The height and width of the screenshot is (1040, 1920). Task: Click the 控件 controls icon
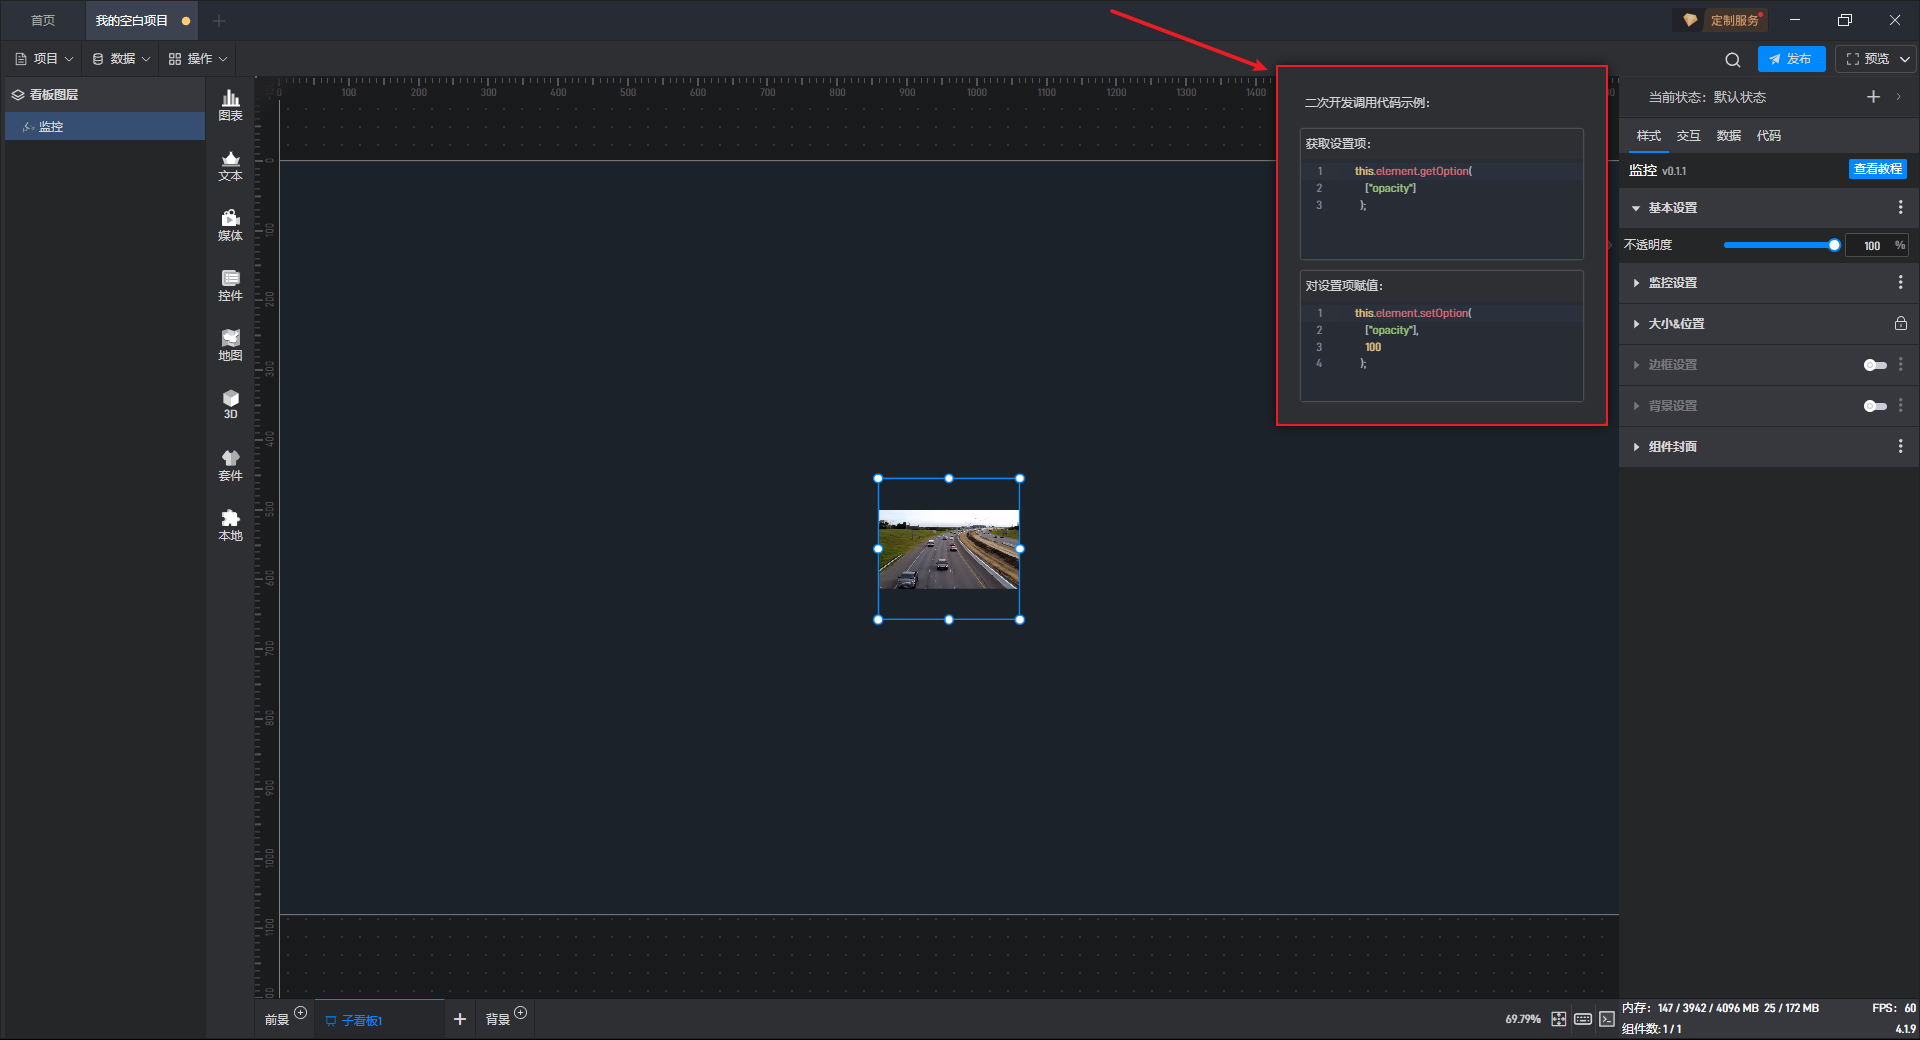click(x=230, y=285)
